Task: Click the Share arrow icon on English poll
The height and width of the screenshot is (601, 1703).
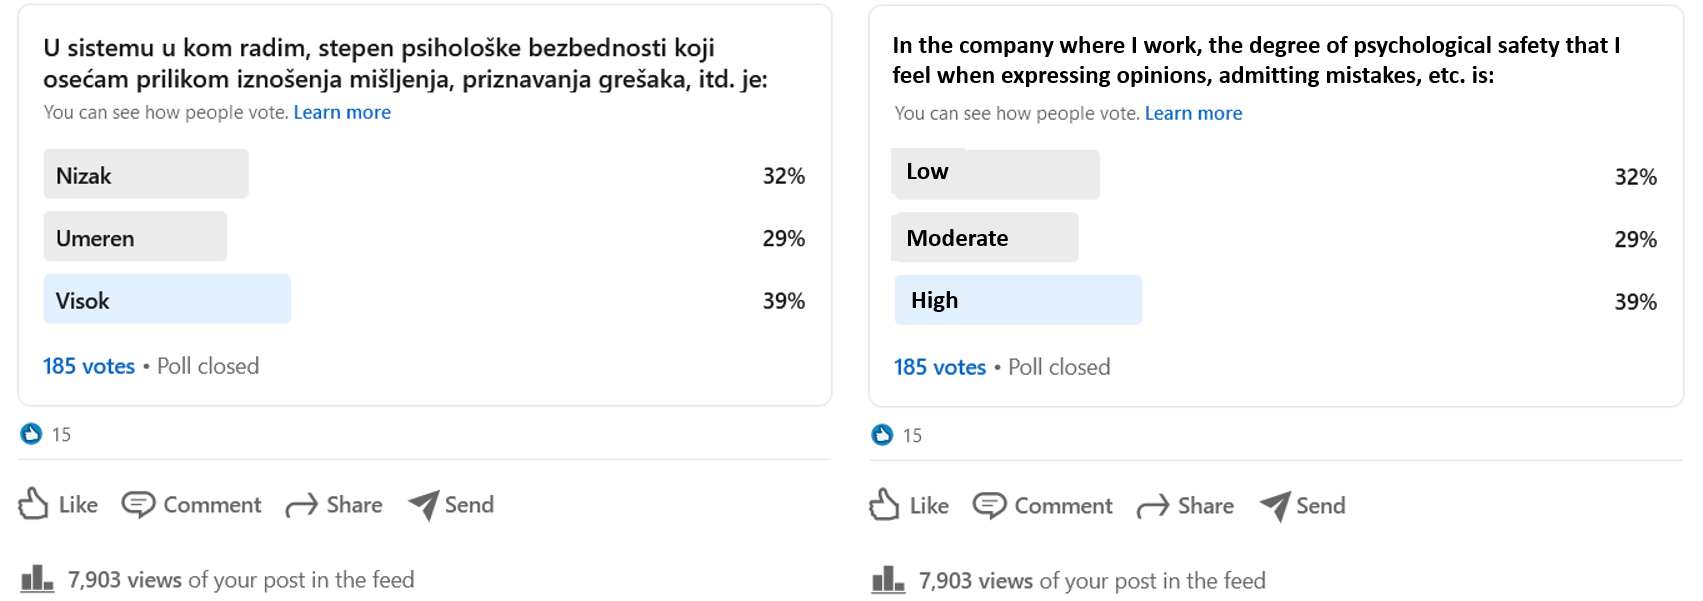Action: point(1152,507)
